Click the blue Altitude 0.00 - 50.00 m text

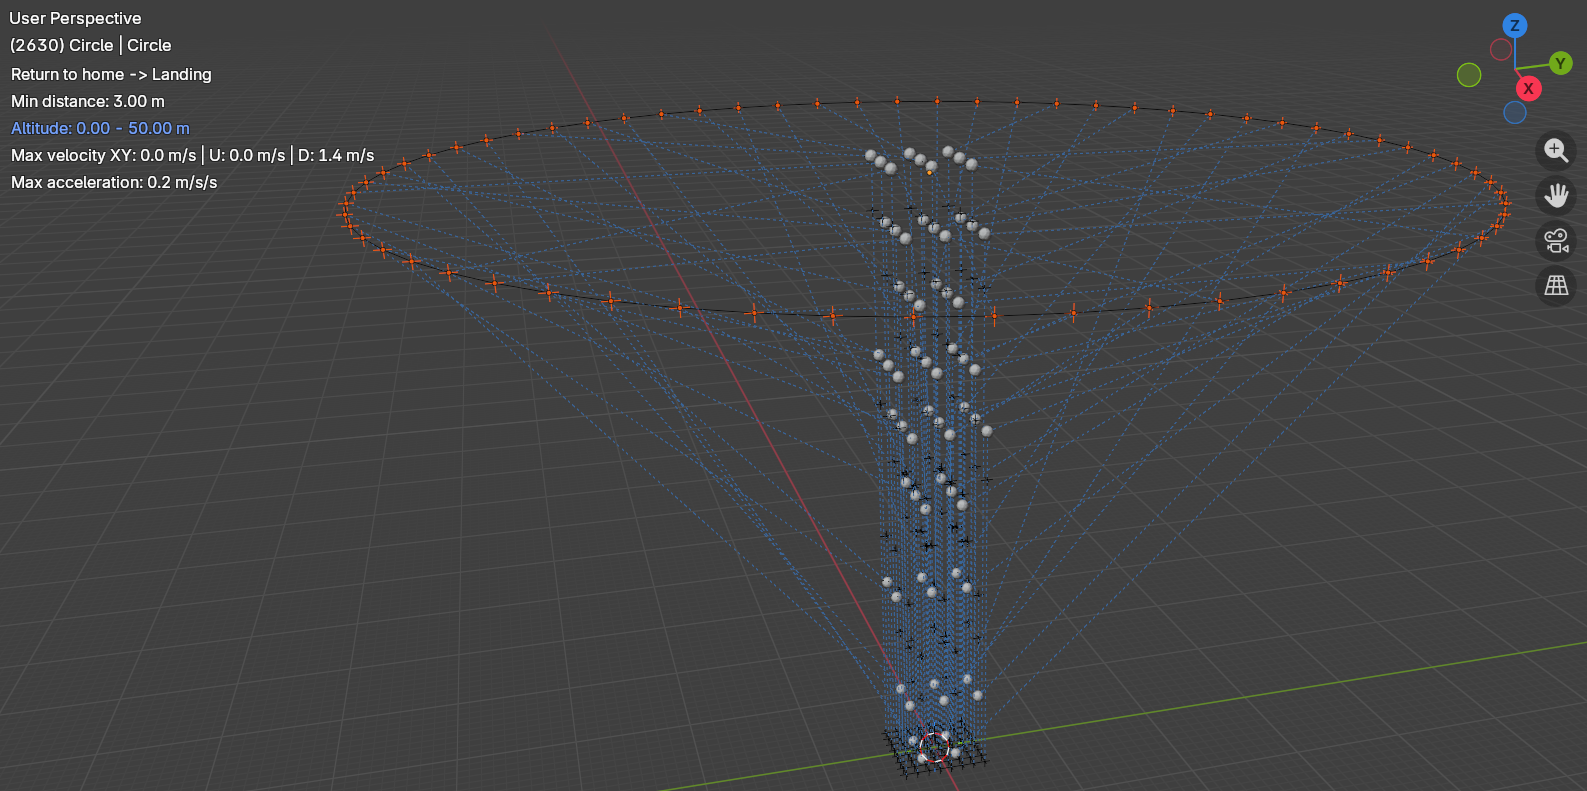[100, 128]
